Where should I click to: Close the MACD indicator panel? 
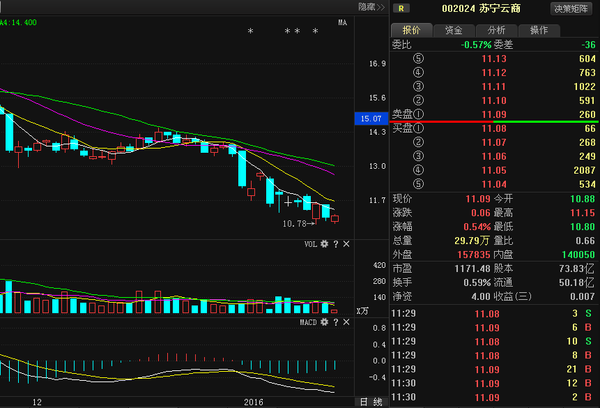coord(347,323)
